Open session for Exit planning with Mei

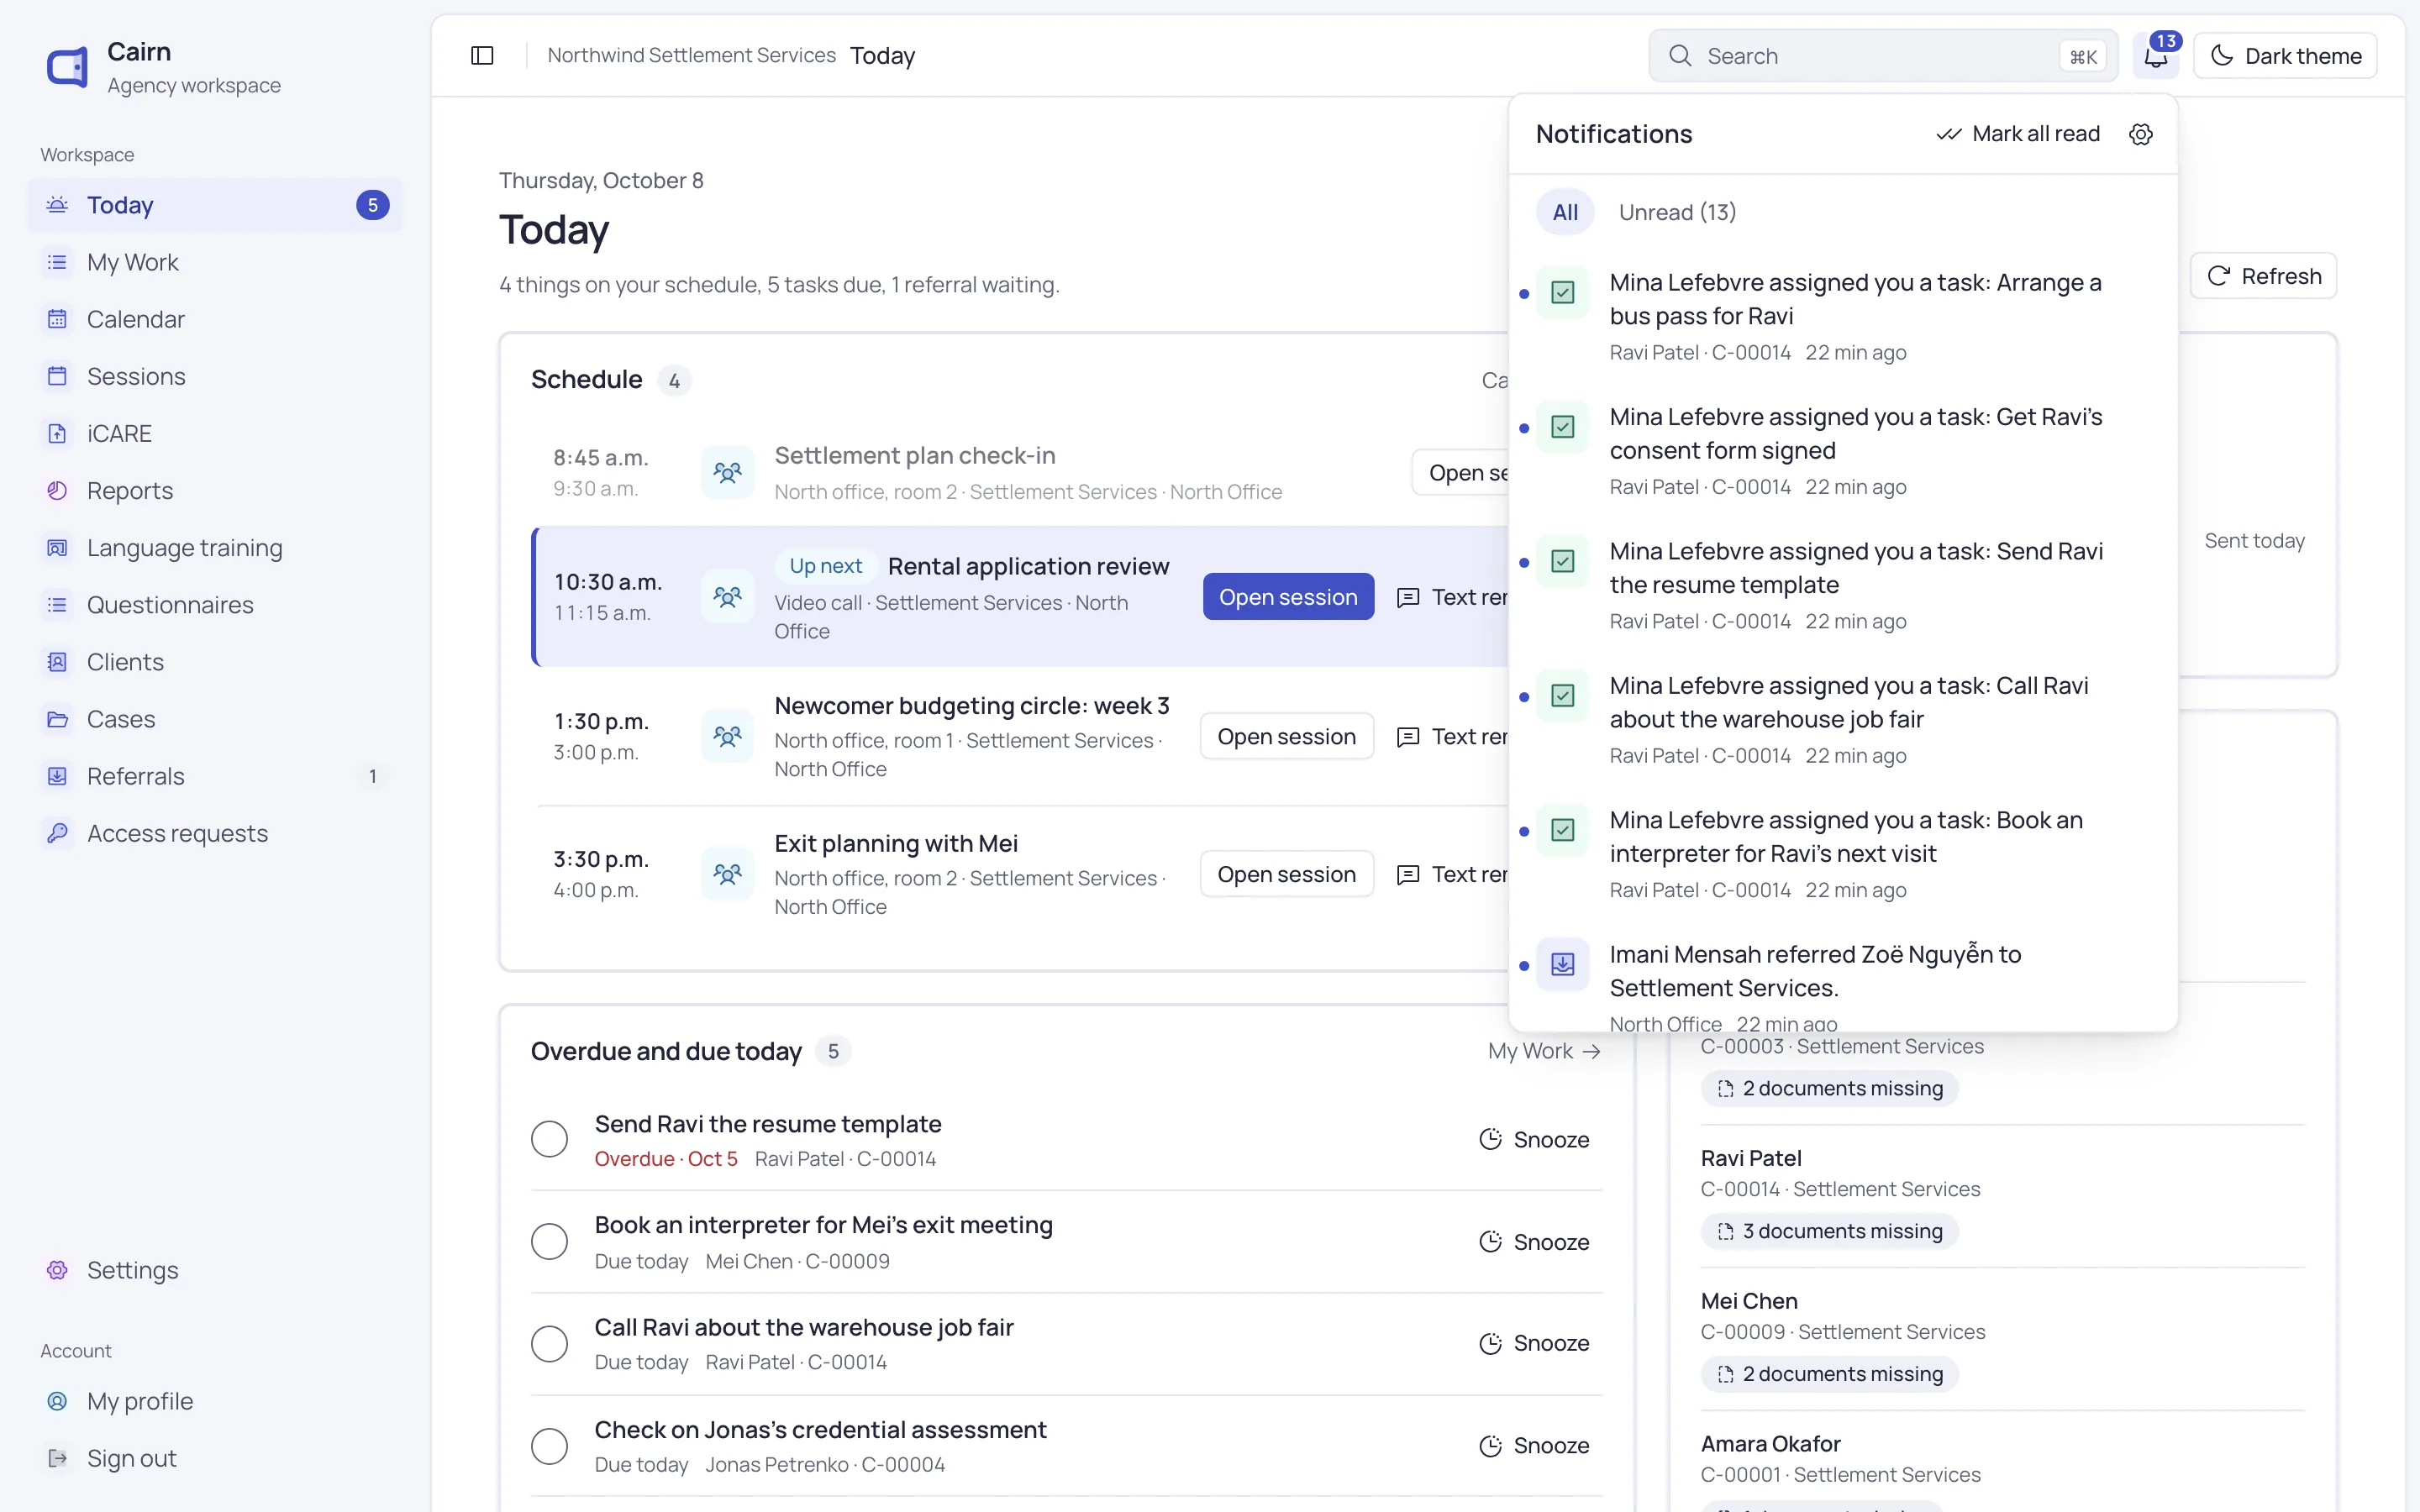coord(1286,874)
